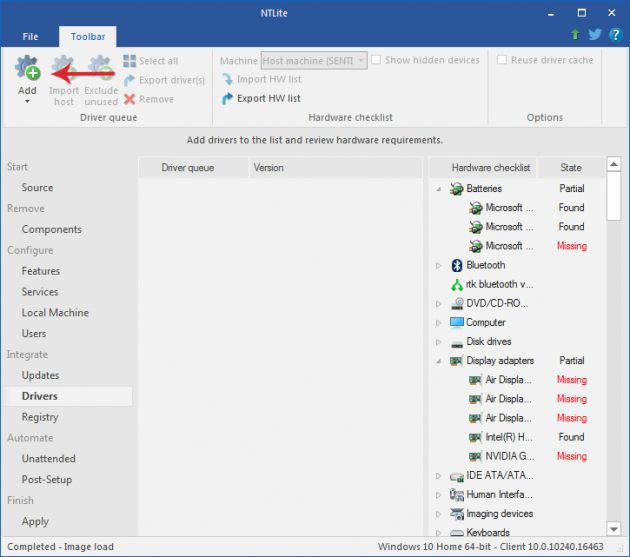Open the Twitter bird icon
Viewport: 630px width, 557px height.
595,35
